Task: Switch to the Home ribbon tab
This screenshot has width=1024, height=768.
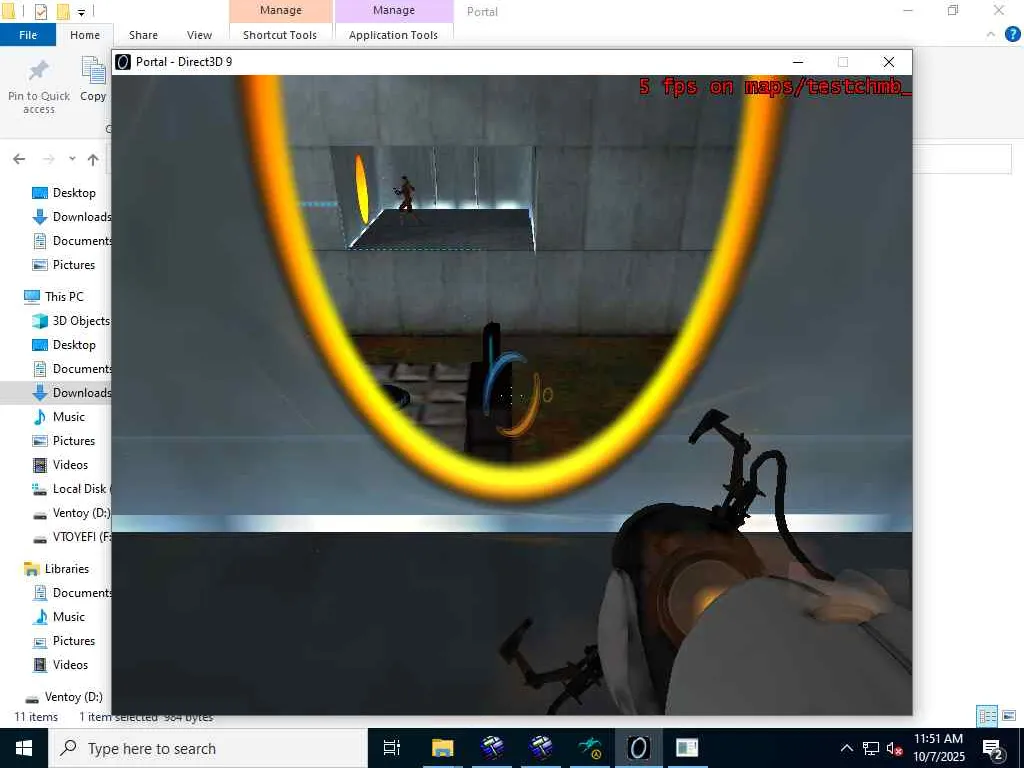Action: [x=85, y=35]
